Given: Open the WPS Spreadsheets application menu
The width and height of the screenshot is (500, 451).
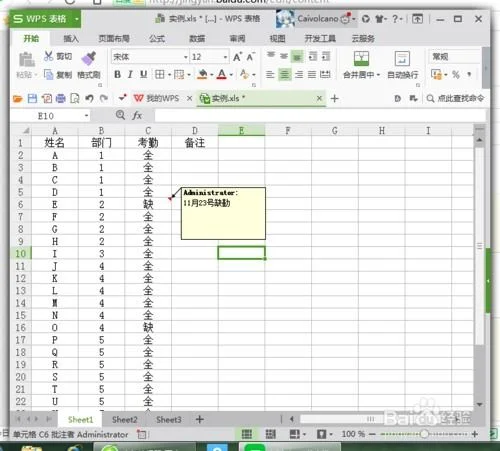Looking at the screenshot, I should tap(45, 19).
